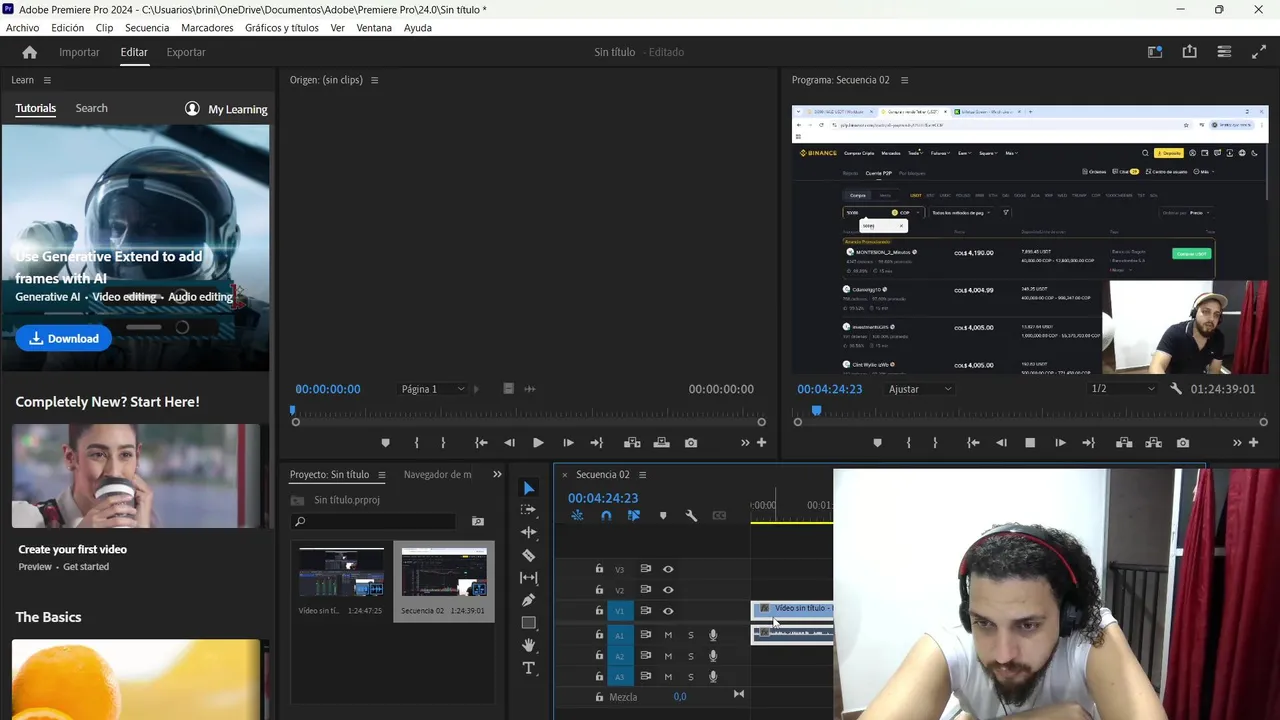Open the button editor plus in Program monitor

click(1253, 443)
